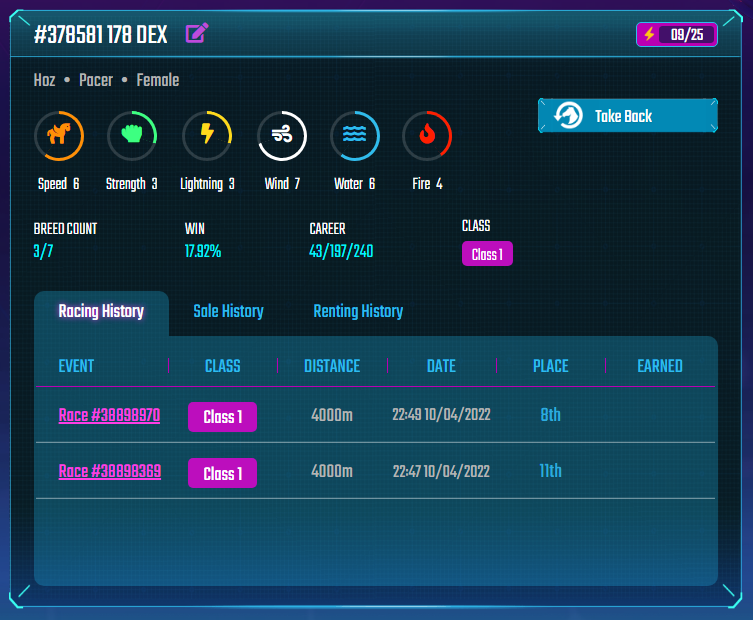Click the breed count value 3/7
Viewport: 753px width, 620px height.
click(43, 251)
